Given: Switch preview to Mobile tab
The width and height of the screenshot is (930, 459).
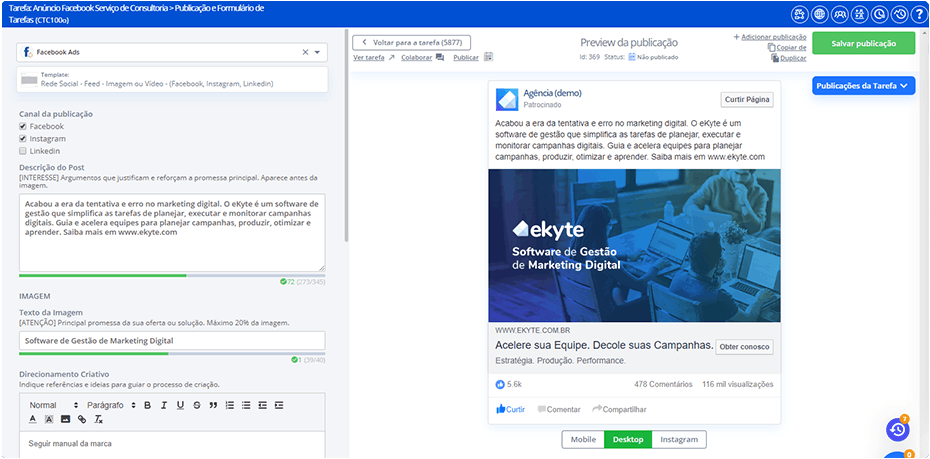Looking at the screenshot, I should [x=583, y=439].
